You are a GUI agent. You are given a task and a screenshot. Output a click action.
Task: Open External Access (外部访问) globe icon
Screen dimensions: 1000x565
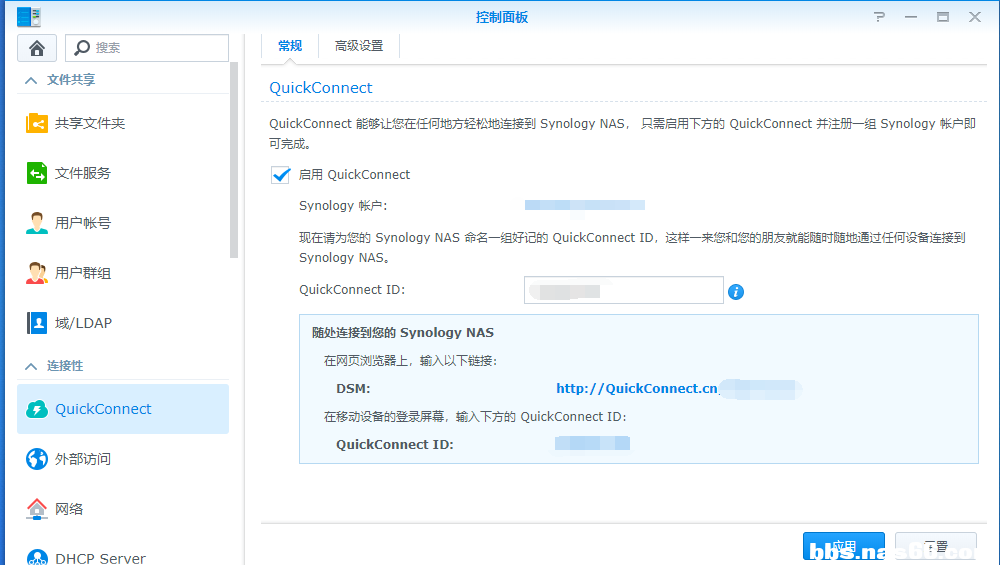[x=37, y=459]
